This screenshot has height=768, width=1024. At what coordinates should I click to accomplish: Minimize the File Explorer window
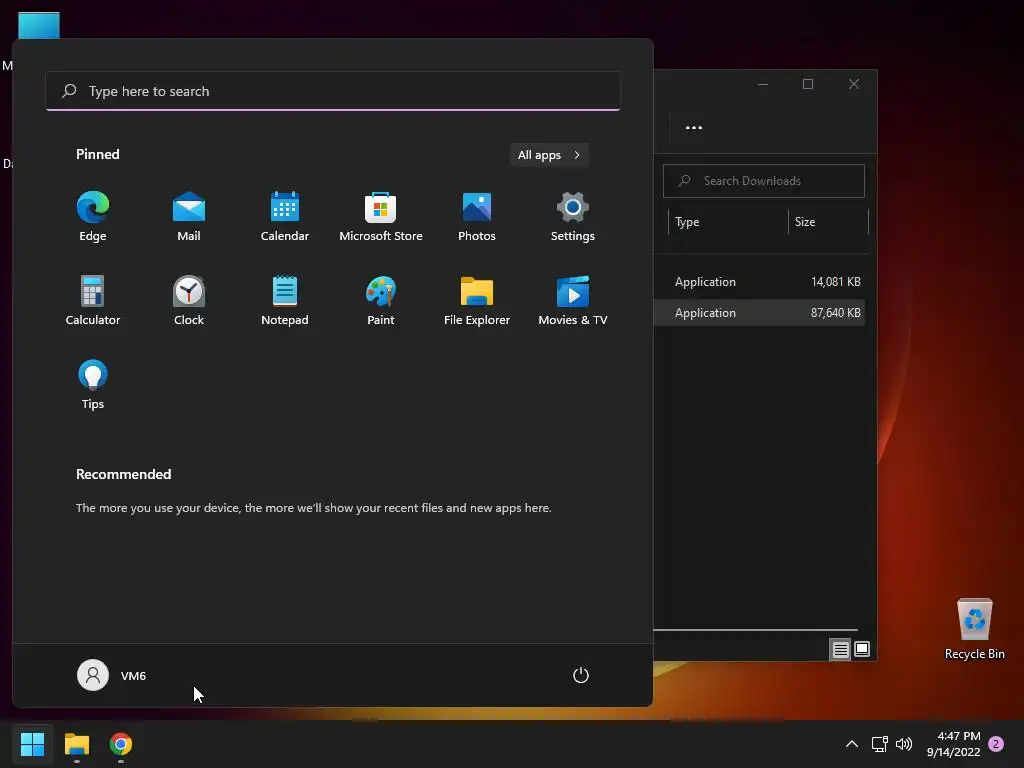(763, 84)
